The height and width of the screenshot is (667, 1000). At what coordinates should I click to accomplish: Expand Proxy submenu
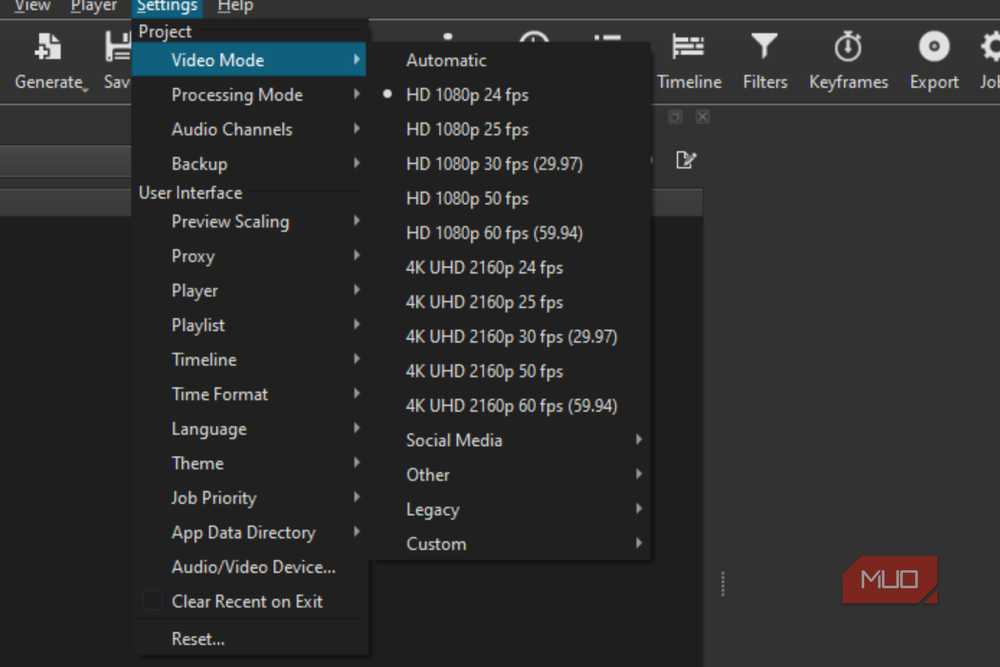[249, 256]
